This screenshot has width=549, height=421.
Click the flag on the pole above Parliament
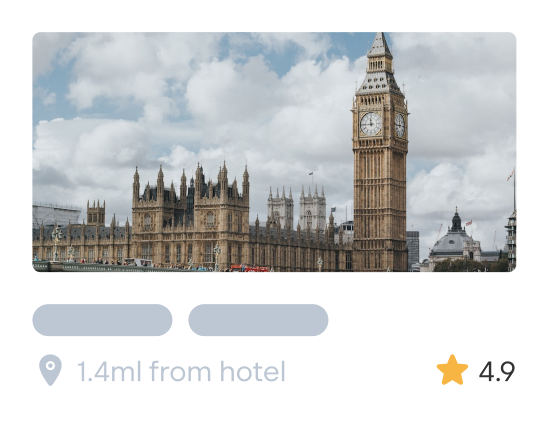click(x=311, y=173)
